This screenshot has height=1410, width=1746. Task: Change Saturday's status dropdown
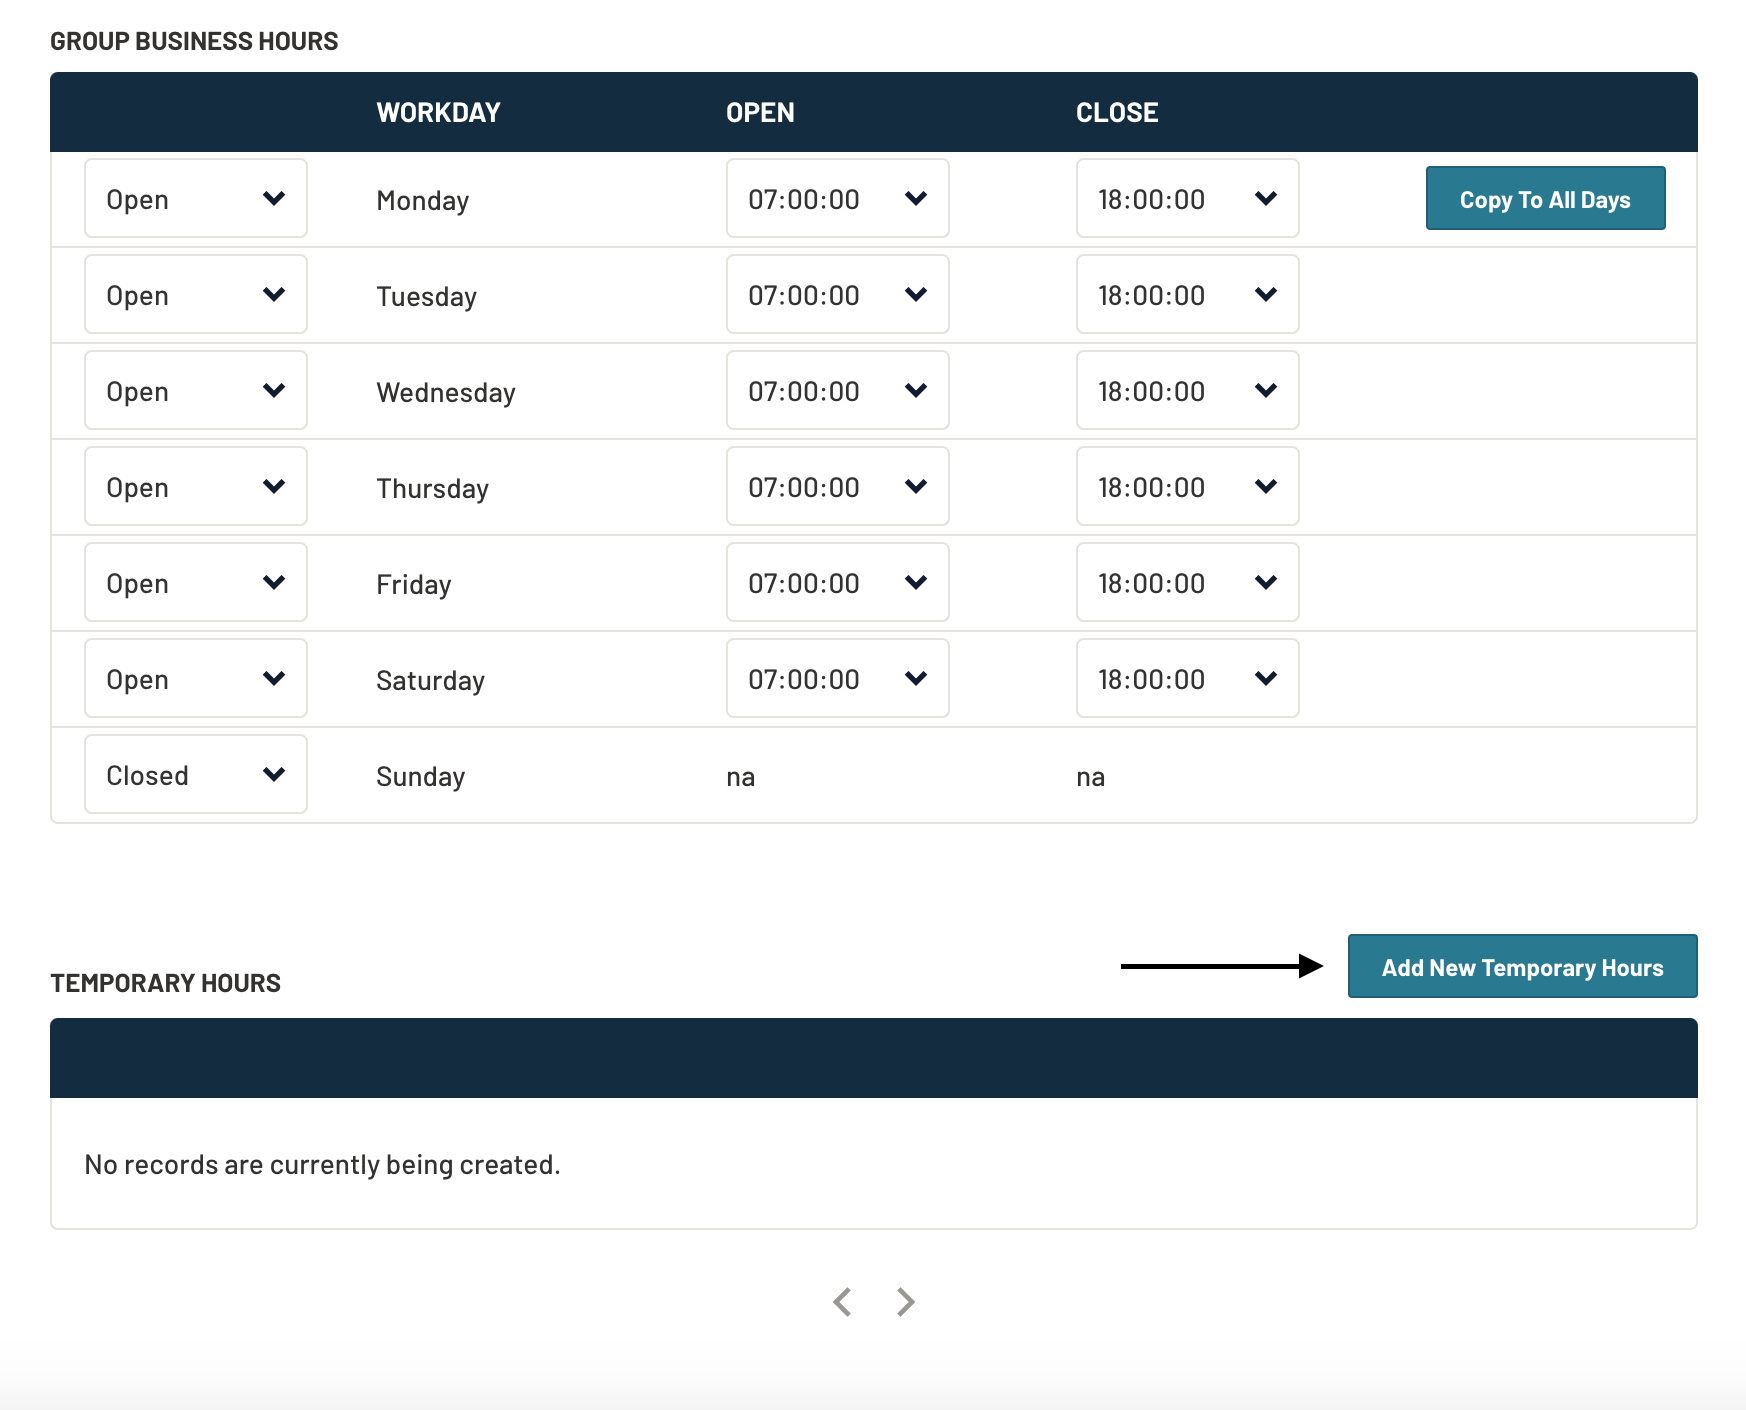196,679
